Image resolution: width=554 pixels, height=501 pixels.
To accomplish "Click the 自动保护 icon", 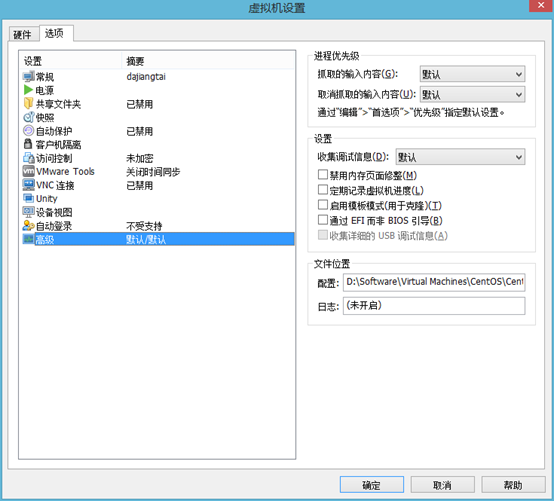I will [x=28, y=131].
